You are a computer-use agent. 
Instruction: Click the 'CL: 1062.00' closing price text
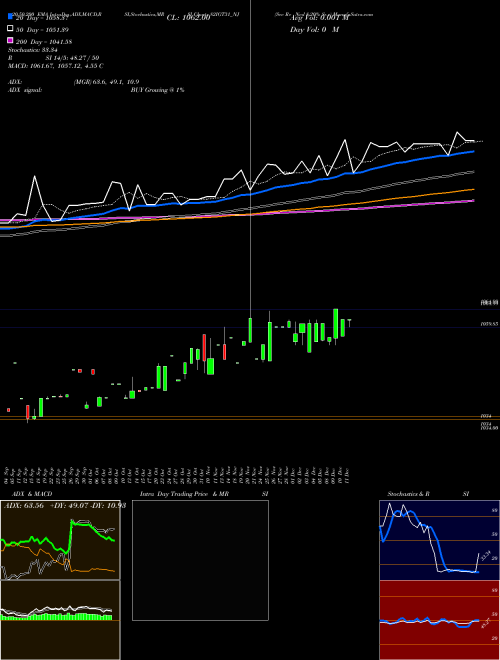(x=188, y=18)
